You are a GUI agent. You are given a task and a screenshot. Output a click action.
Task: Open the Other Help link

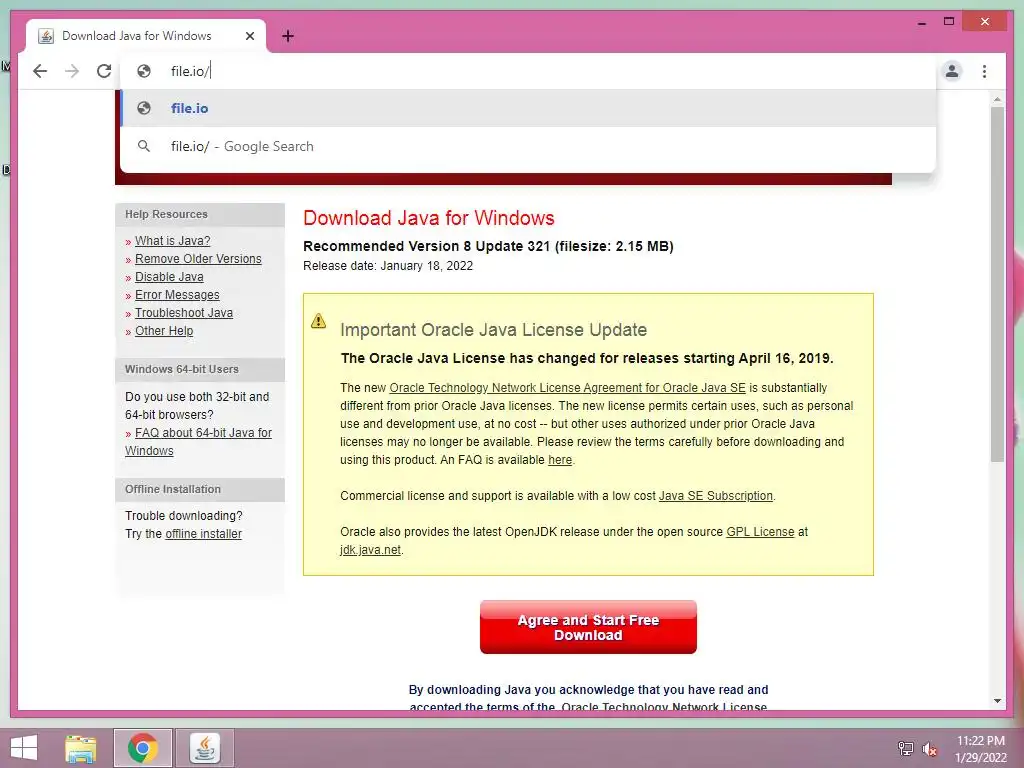tap(164, 330)
